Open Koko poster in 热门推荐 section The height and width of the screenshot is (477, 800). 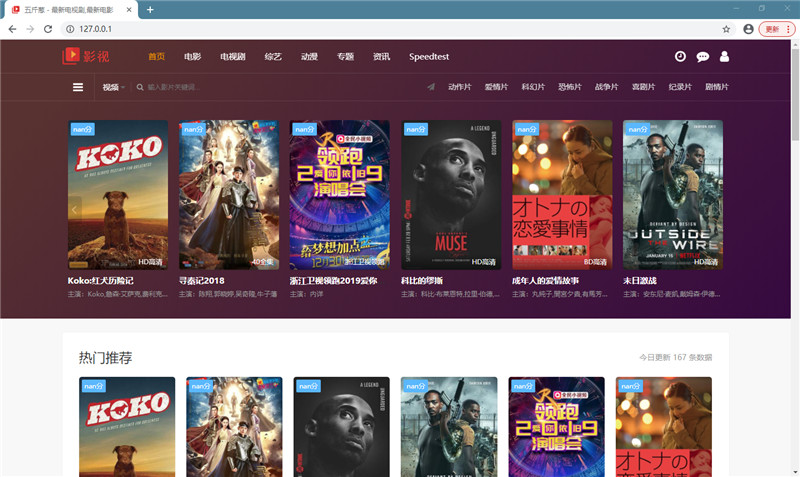coord(127,427)
